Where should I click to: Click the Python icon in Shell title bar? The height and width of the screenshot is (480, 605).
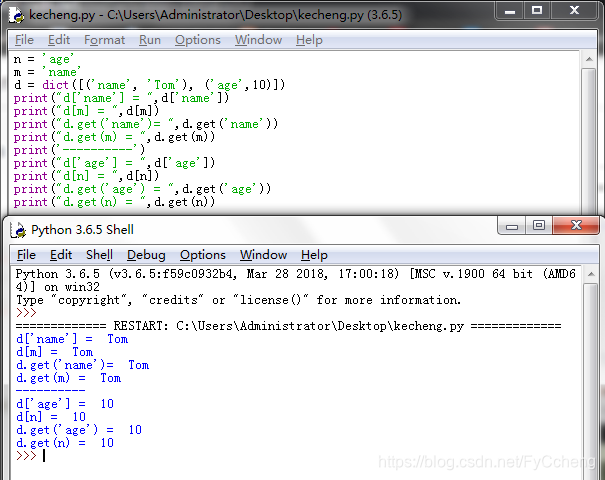18,230
